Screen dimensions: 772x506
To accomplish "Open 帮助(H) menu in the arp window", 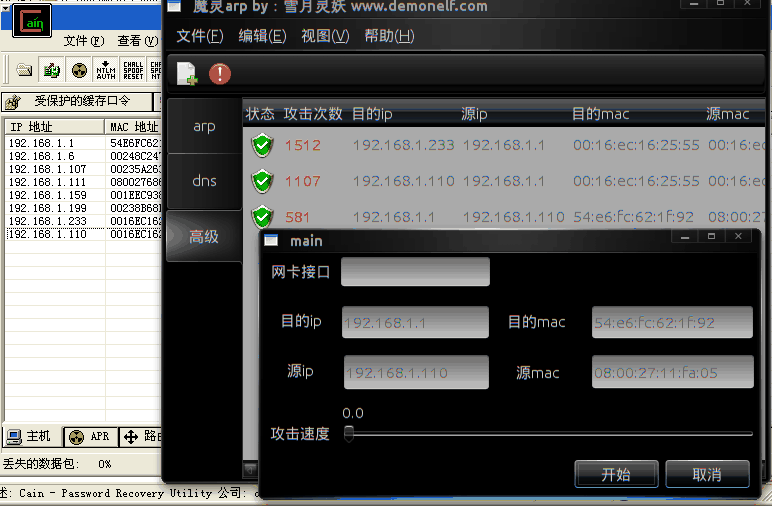I will (x=389, y=36).
